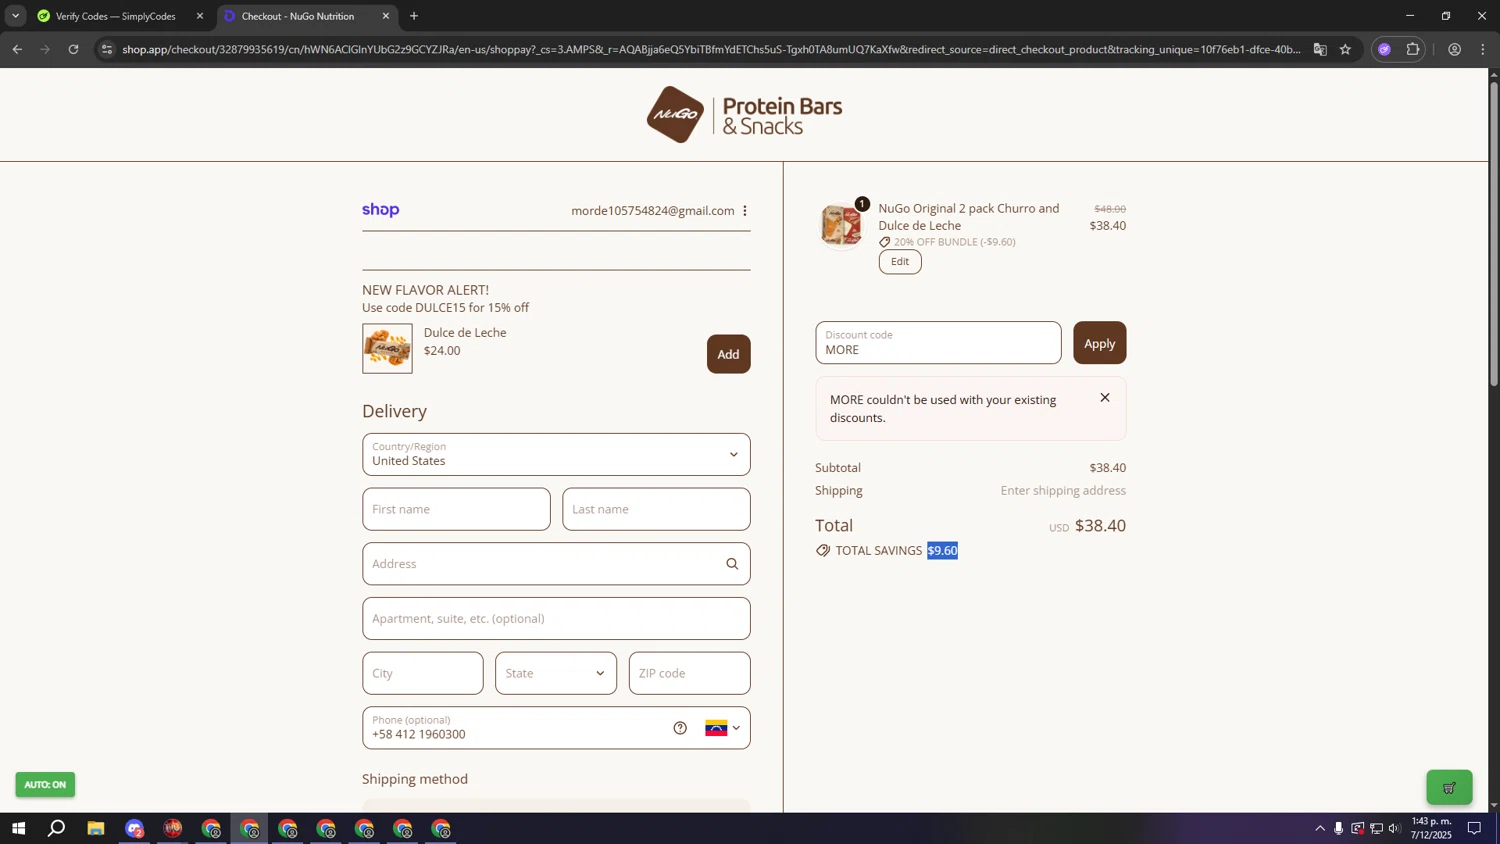Screen dimensions: 1500x844
Task: Open the browser profile icon
Action: [x=1455, y=49]
